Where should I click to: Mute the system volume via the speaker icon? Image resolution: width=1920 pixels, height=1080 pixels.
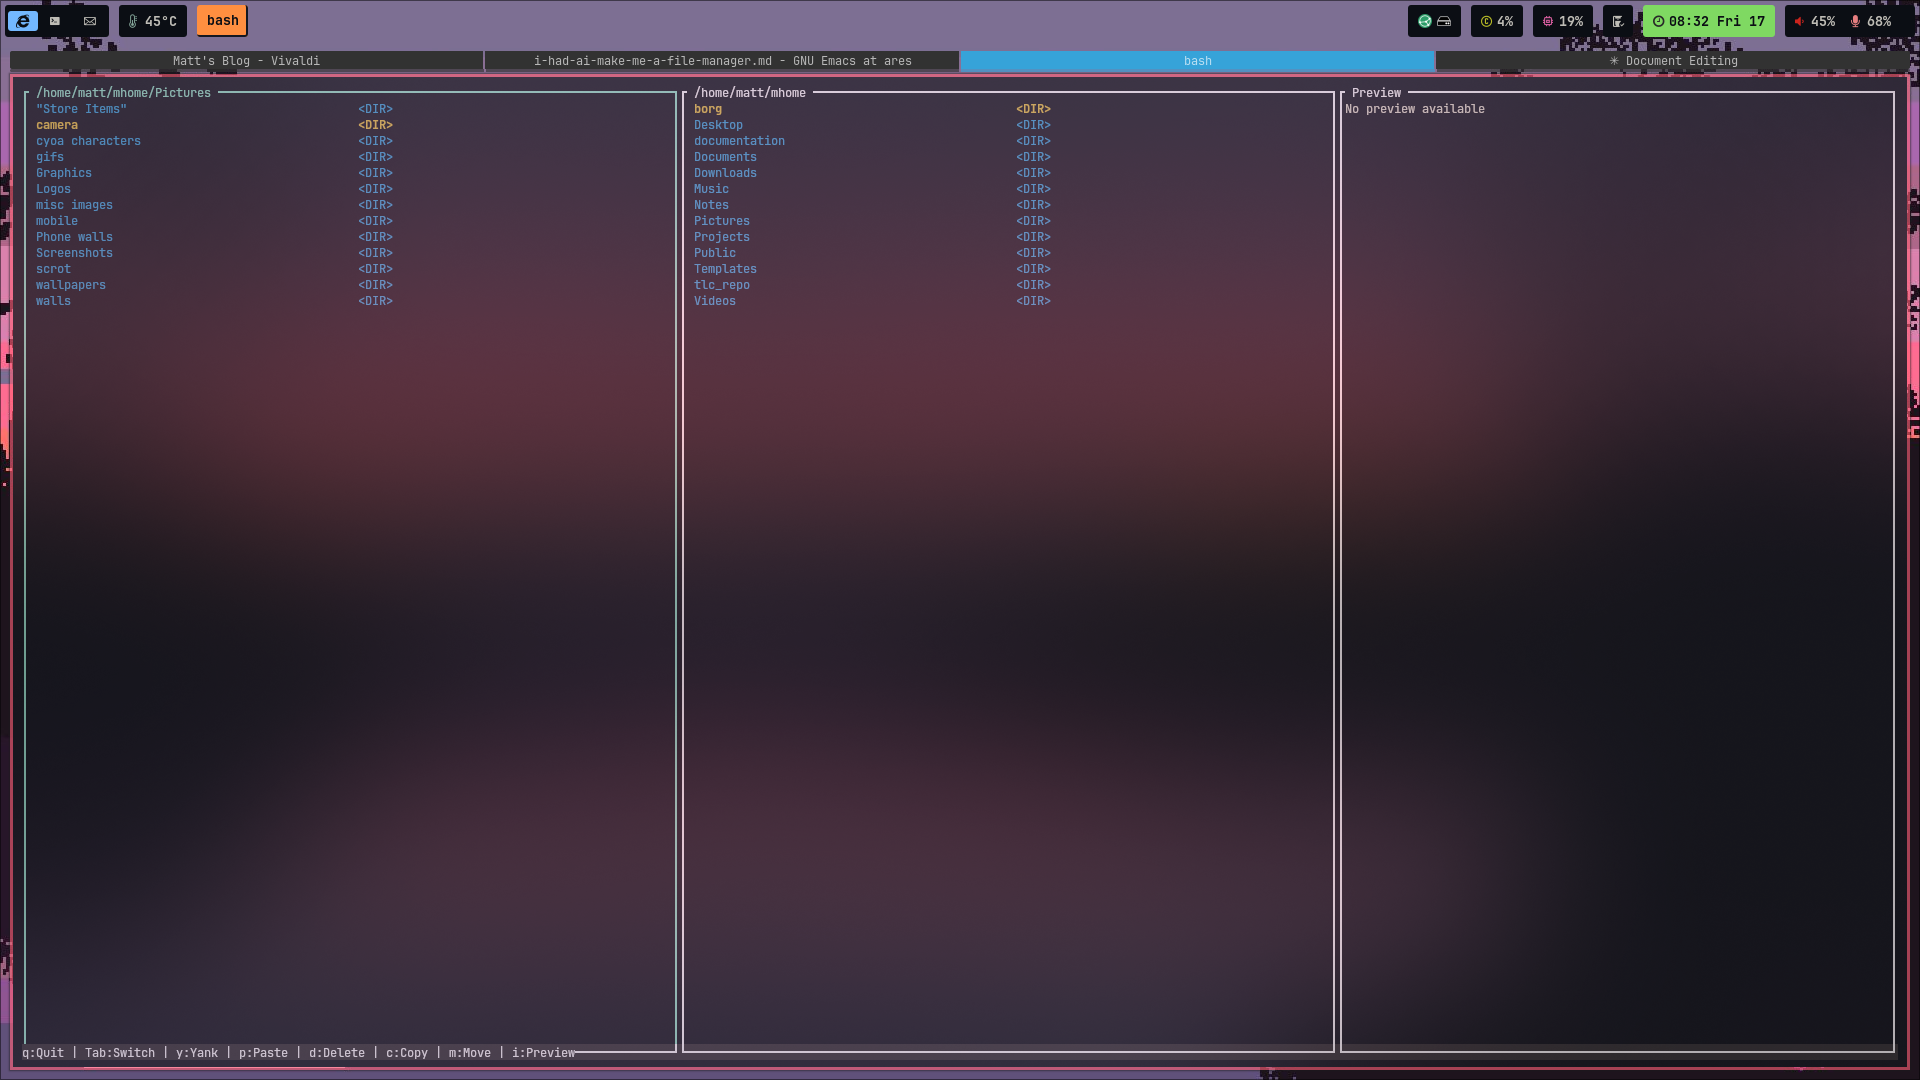coord(1800,21)
